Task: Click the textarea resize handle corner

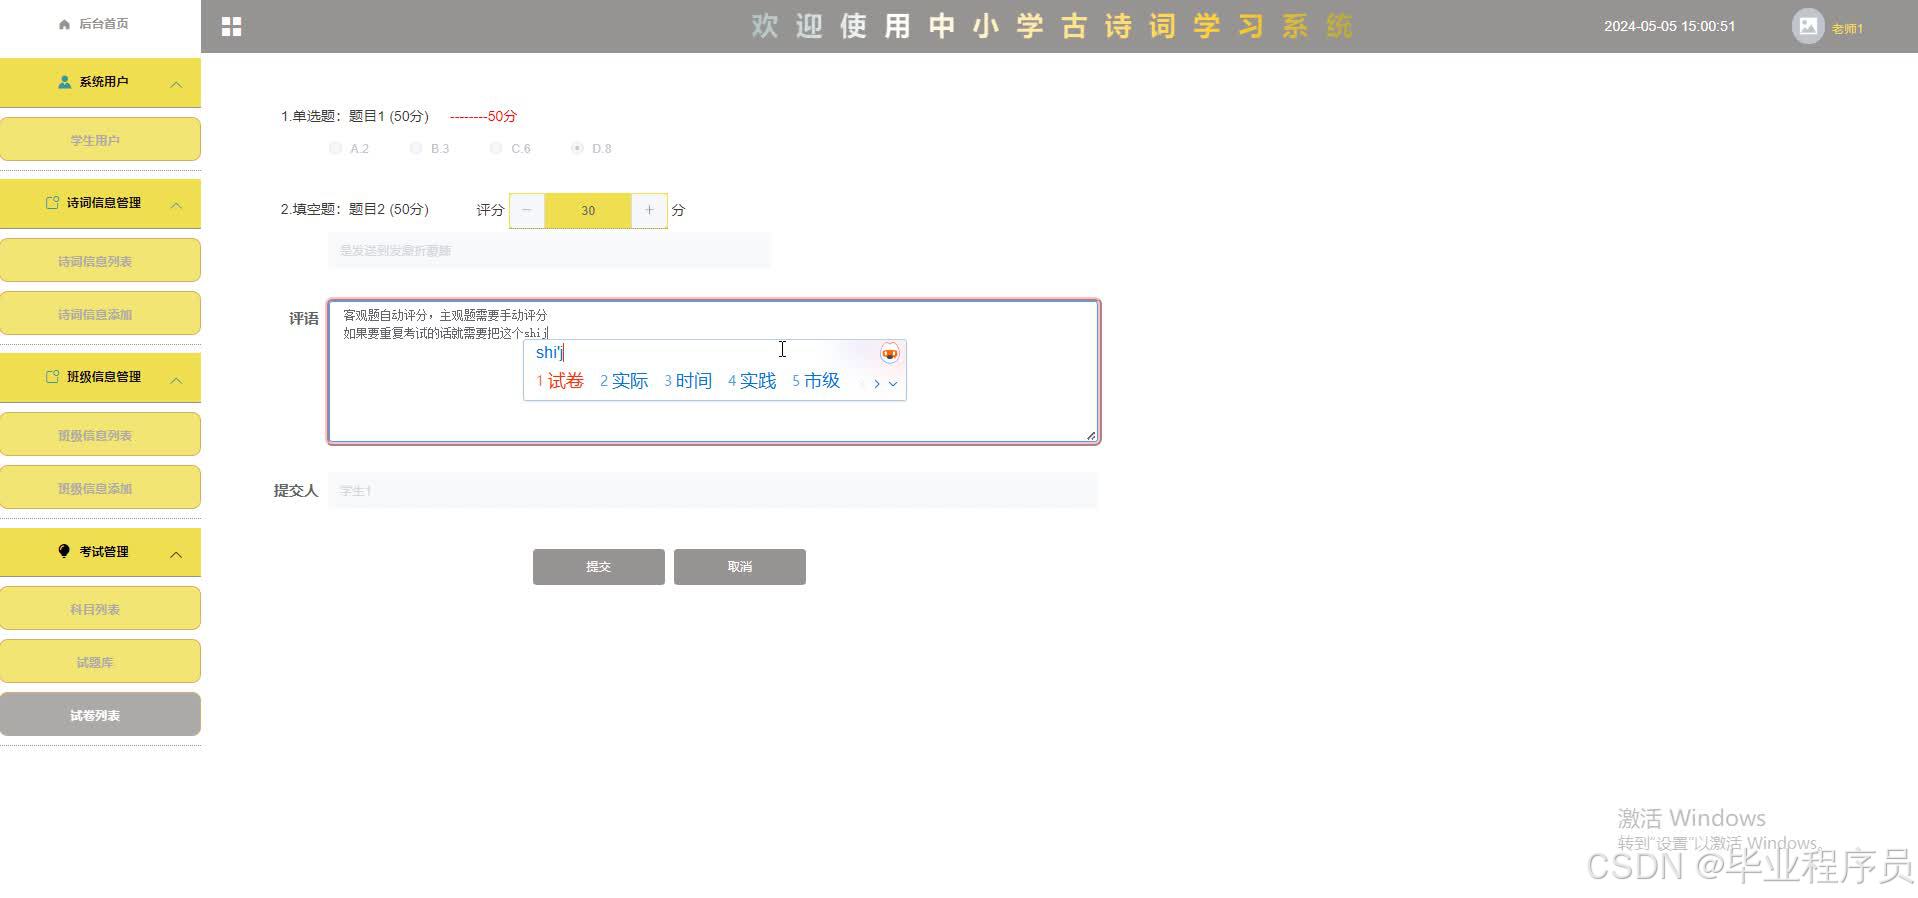Action: [1091, 435]
